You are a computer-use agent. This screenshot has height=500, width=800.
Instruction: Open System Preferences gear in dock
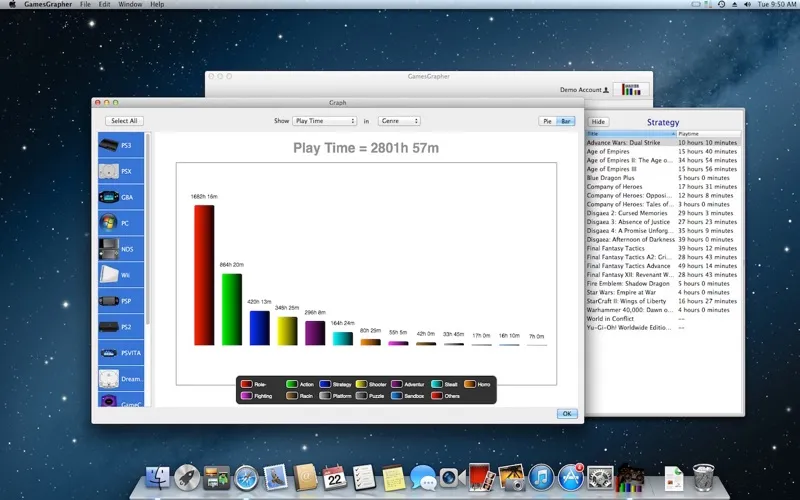click(601, 478)
